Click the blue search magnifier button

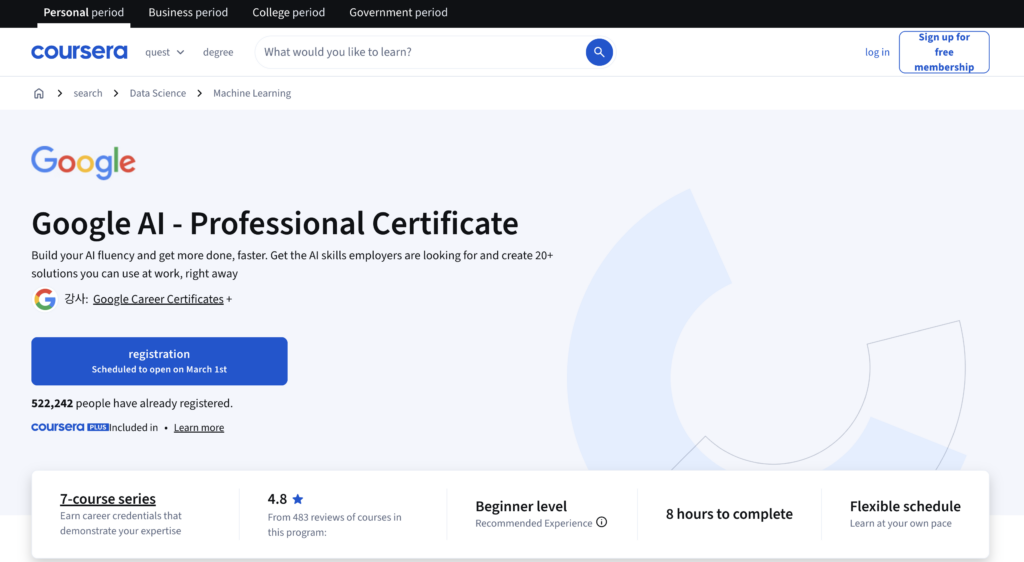[x=599, y=52]
